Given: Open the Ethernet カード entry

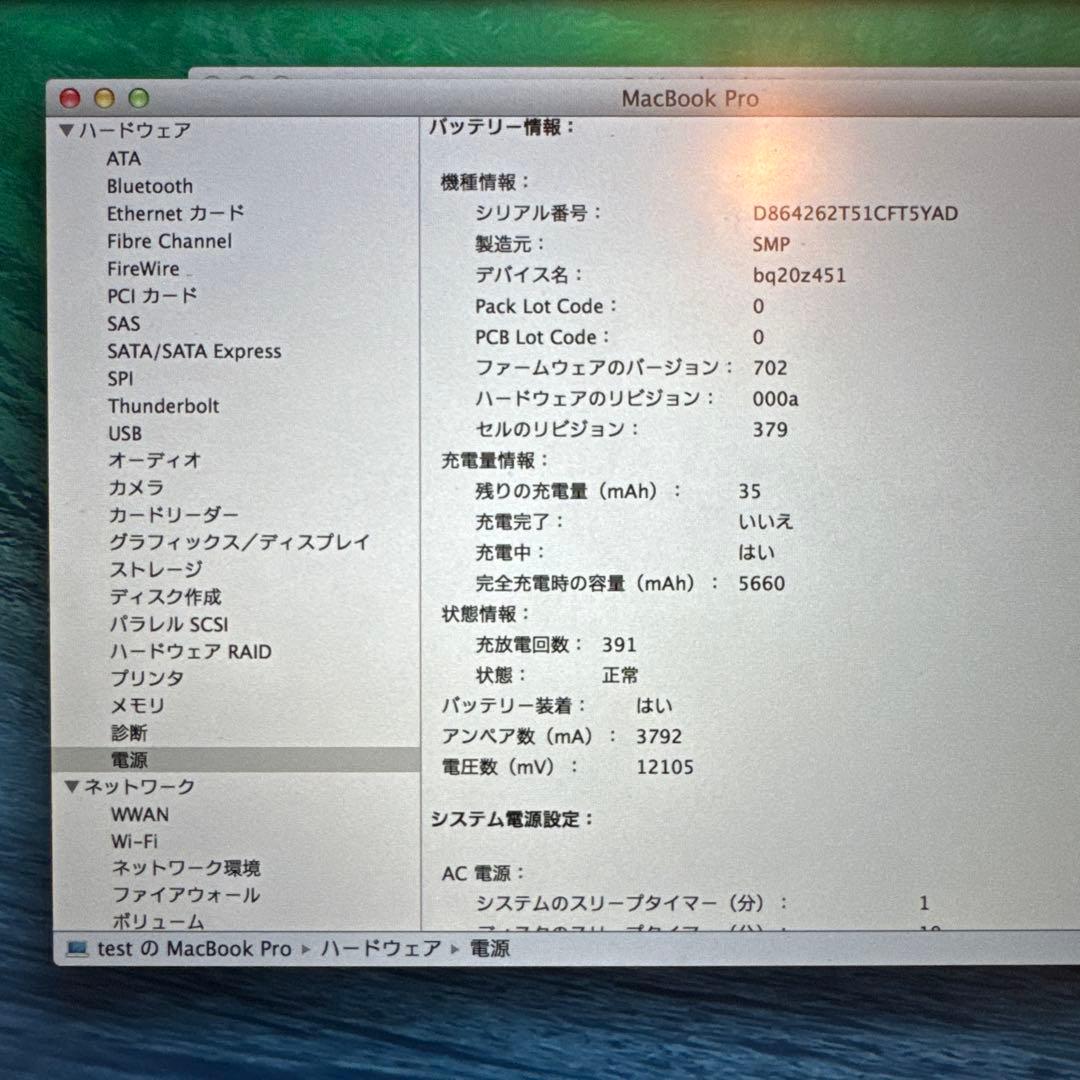Looking at the screenshot, I should point(176,214).
